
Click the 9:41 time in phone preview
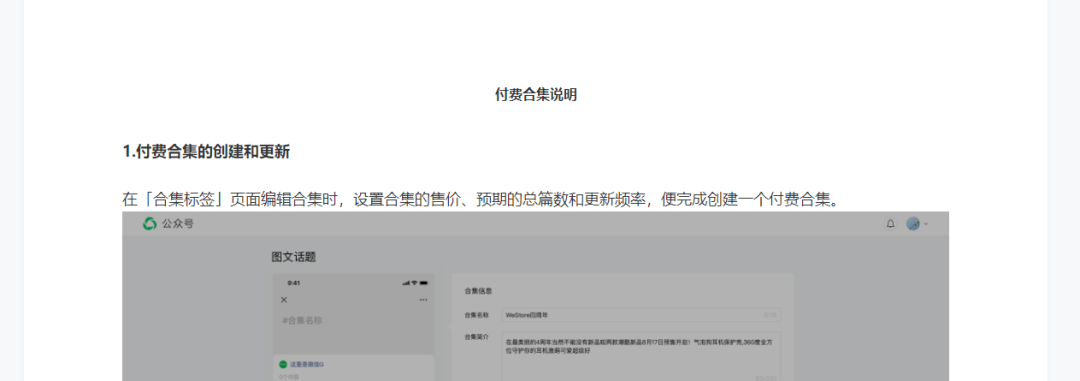[x=293, y=283]
